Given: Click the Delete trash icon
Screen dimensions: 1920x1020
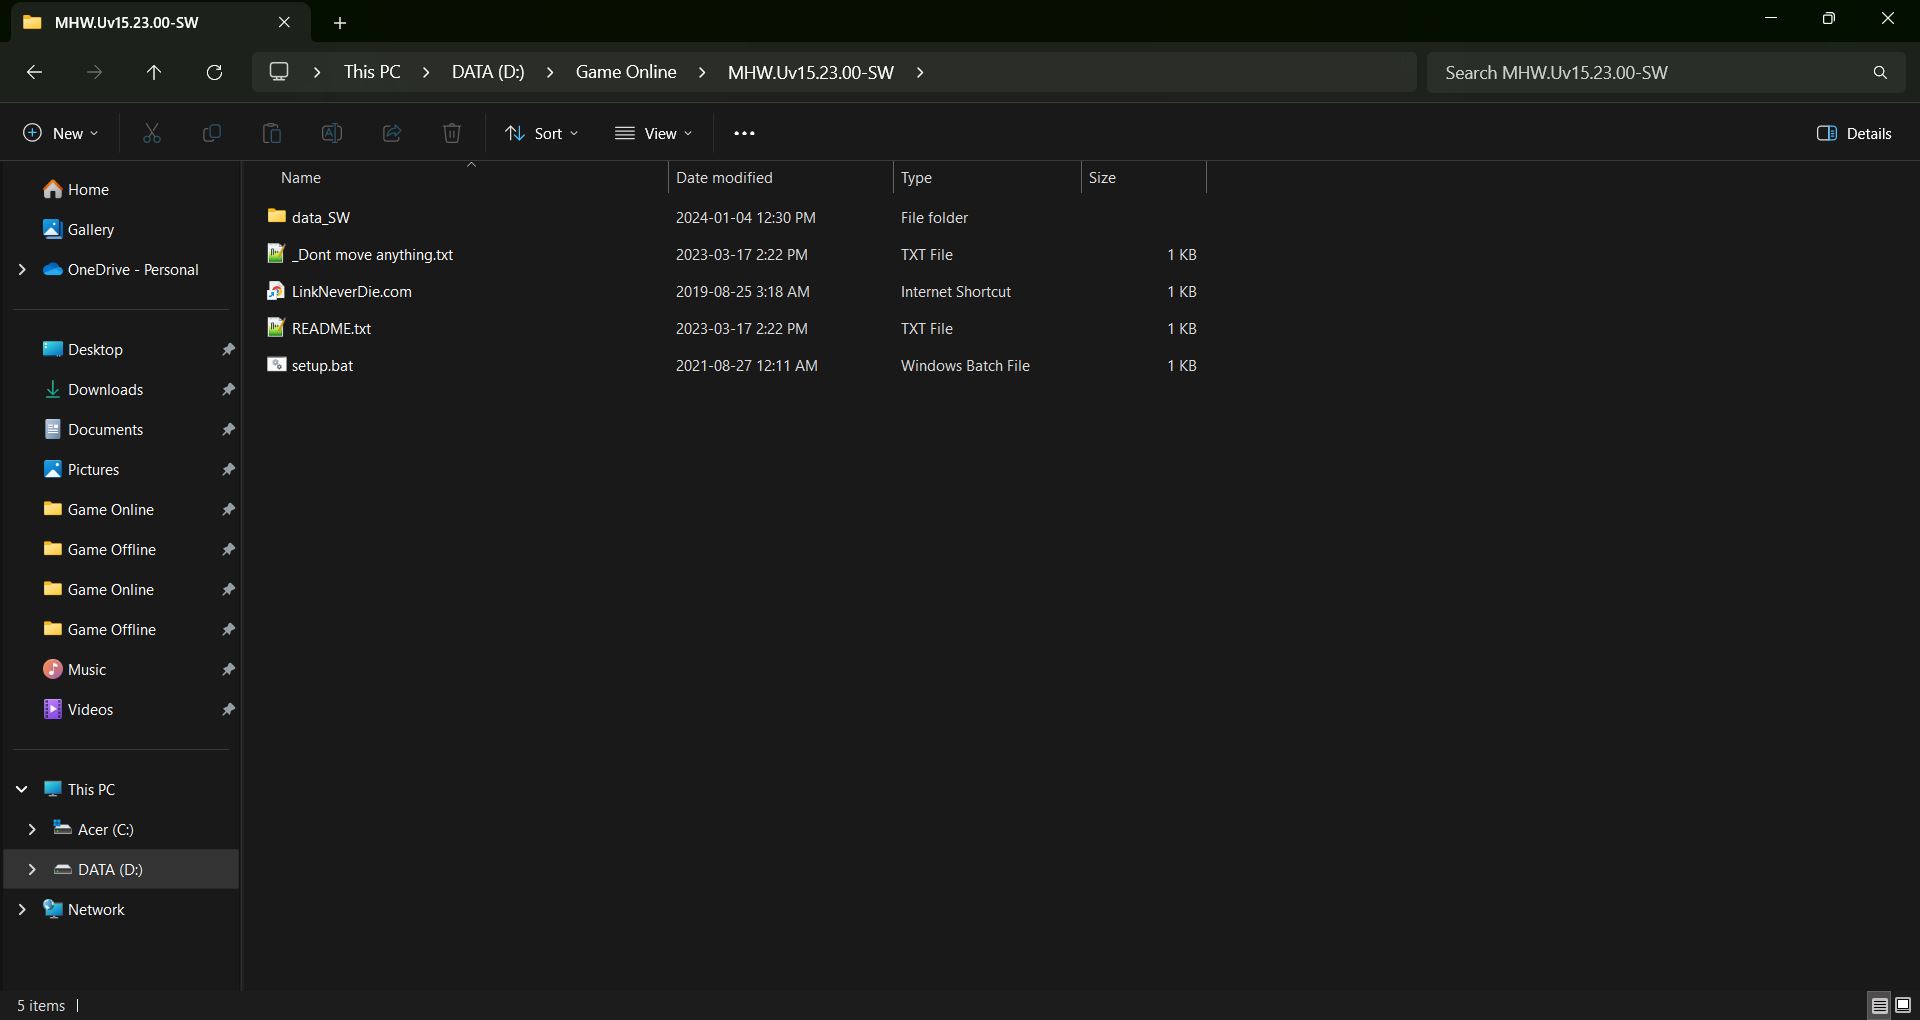Looking at the screenshot, I should coord(452,133).
